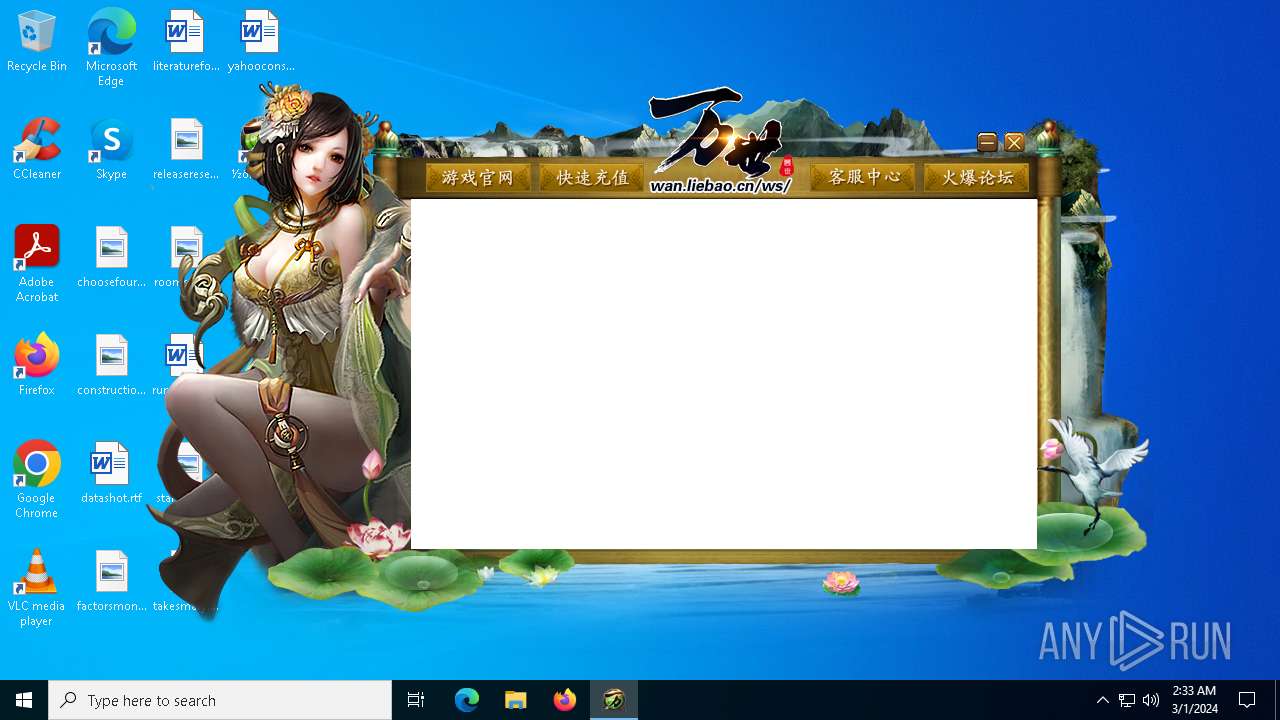The image size is (1280, 720).
Task: Open the volume control tray icon
Action: coord(1151,700)
